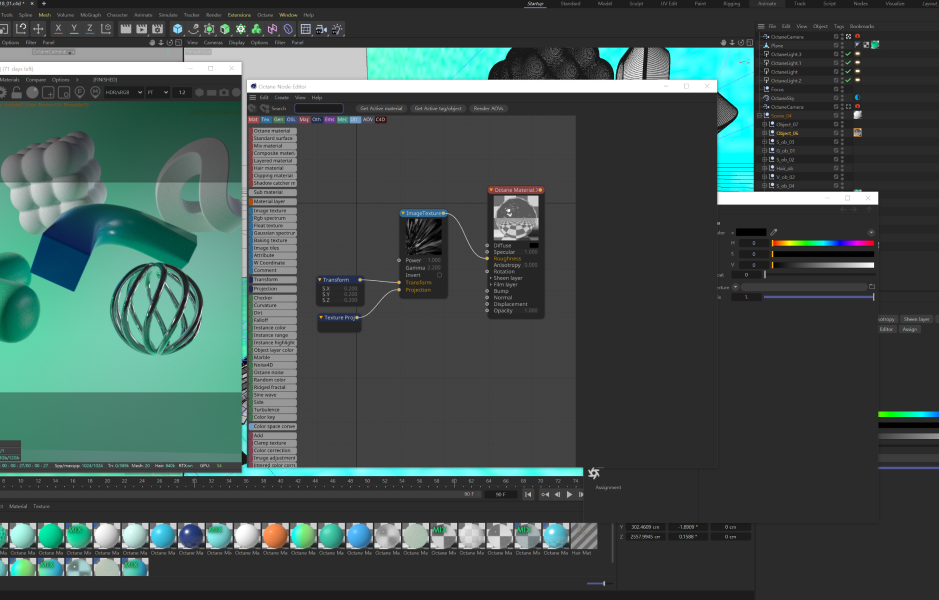This screenshot has height=600, width=939.
Task: Click the Render View clapperboard icon
Action: 126,28
